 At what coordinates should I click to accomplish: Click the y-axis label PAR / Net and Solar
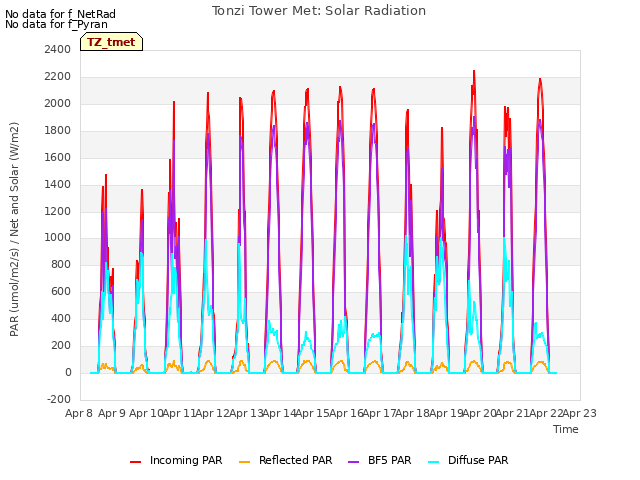[x=14, y=229]
